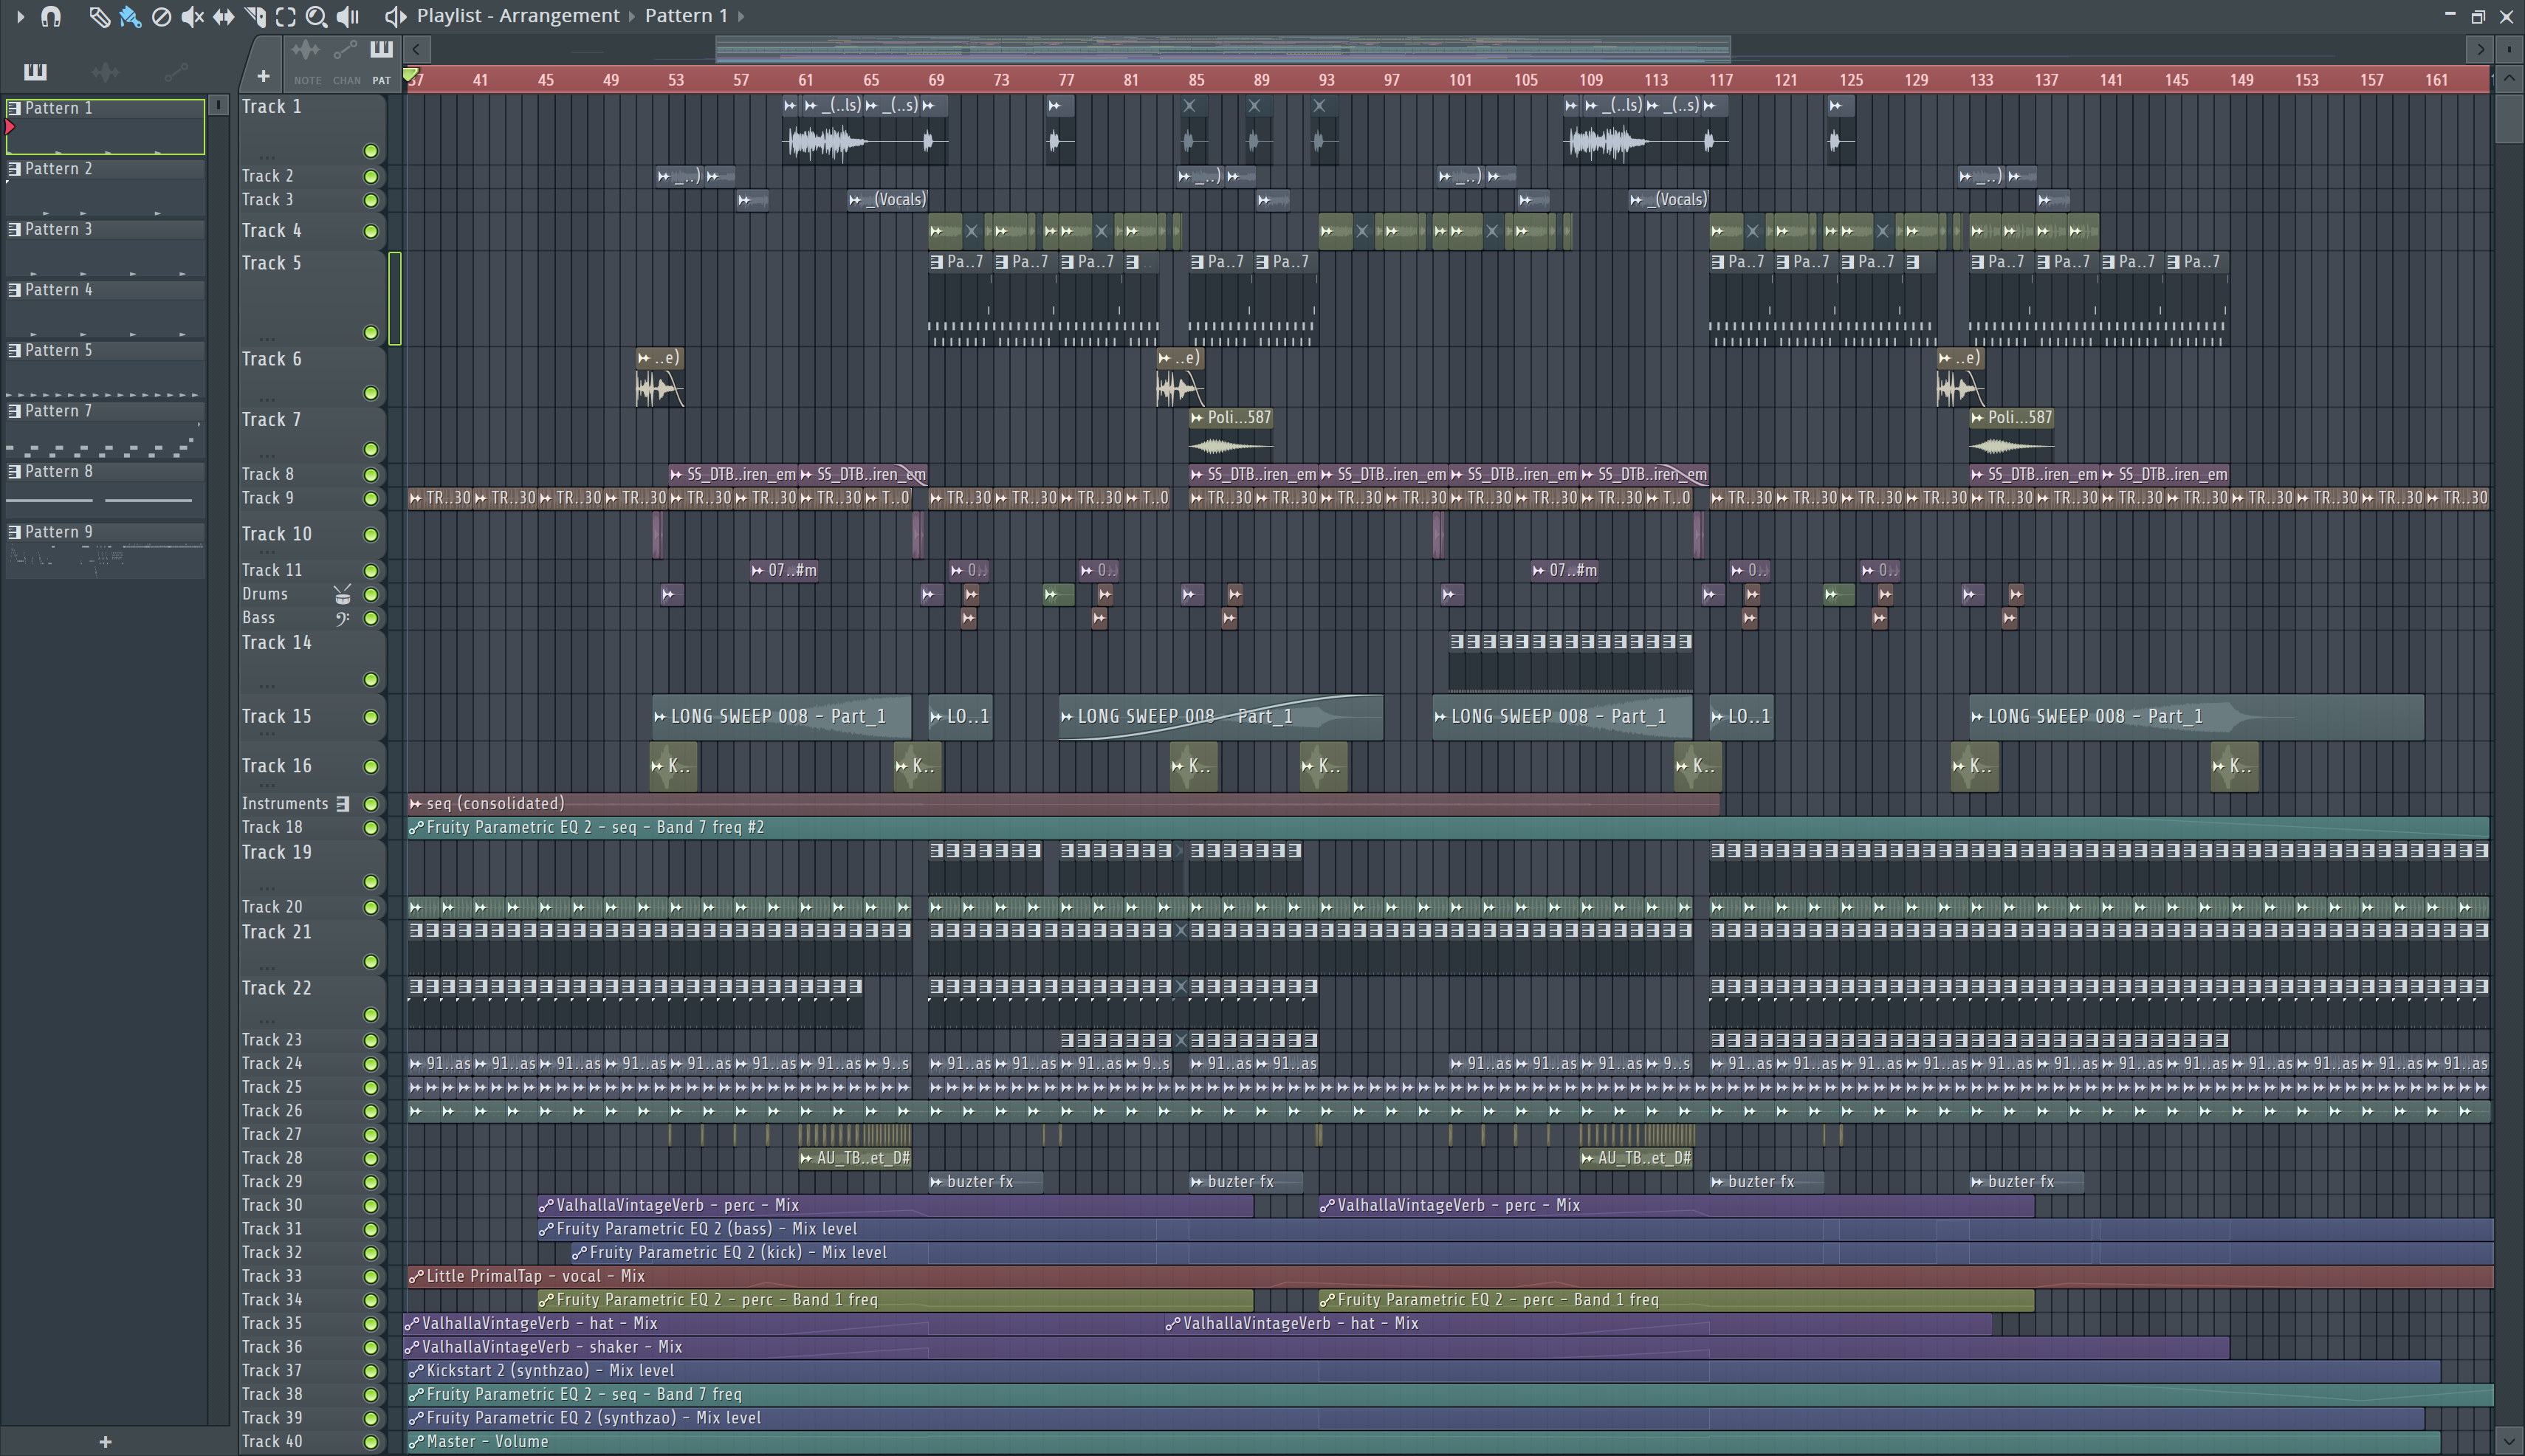Click the Track 22 header name
This screenshot has width=2525, height=1456.
pos(277,988)
